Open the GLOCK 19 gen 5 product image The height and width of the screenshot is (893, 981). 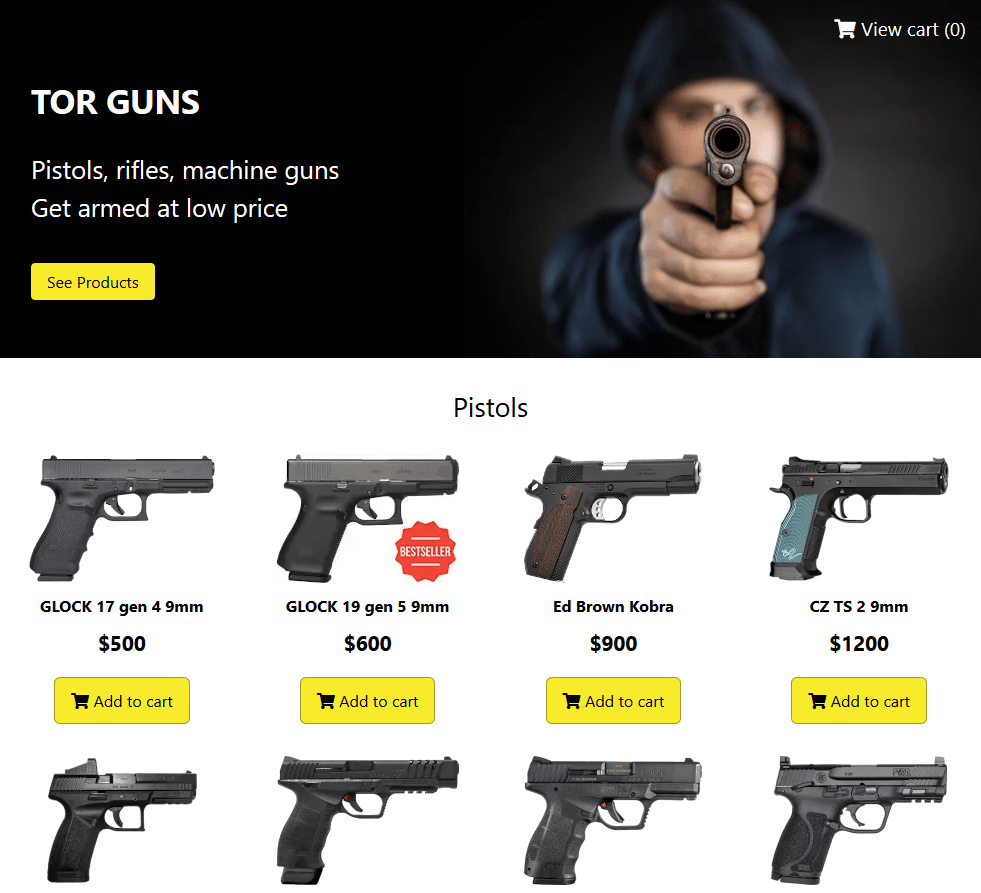coord(367,518)
